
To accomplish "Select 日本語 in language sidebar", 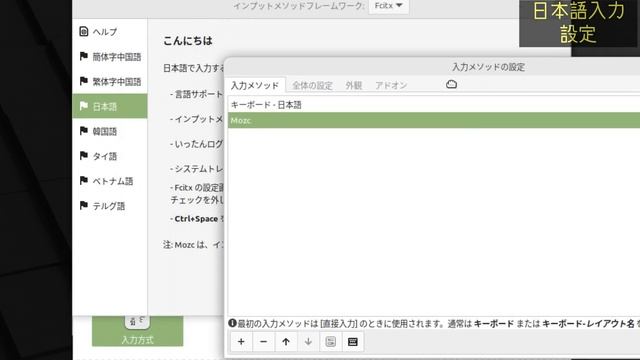I will [x=110, y=106].
